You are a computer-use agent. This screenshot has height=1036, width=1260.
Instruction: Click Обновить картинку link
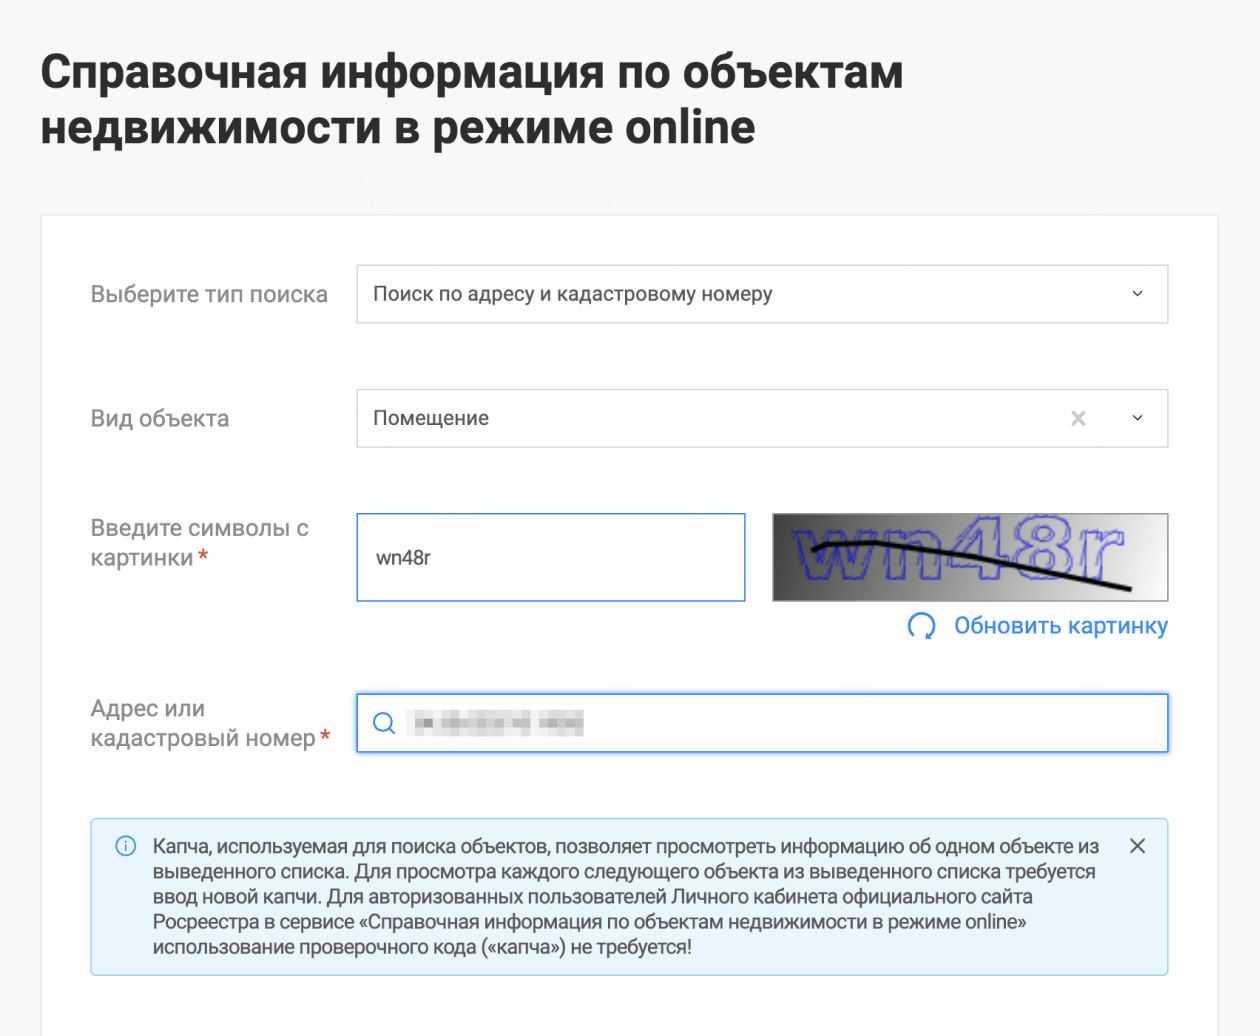click(x=1060, y=626)
